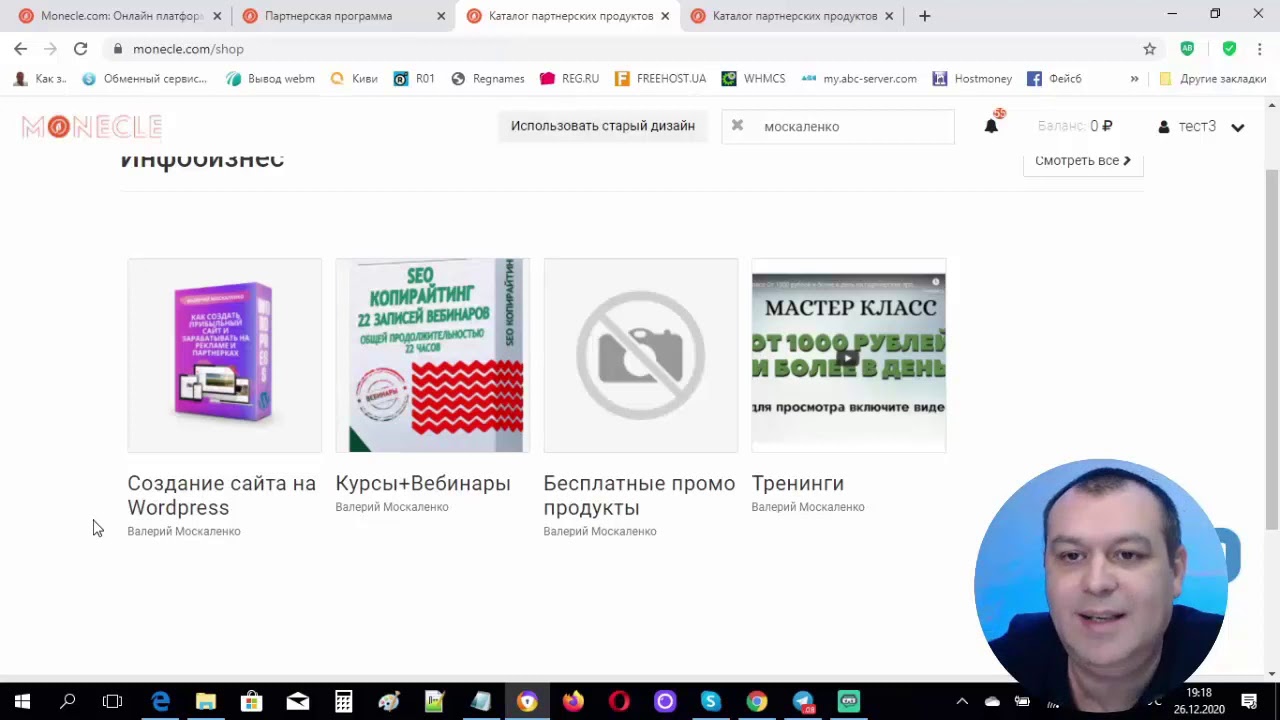Open the REG.RU bookmark
1280x720 pixels.
[x=570, y=78]
